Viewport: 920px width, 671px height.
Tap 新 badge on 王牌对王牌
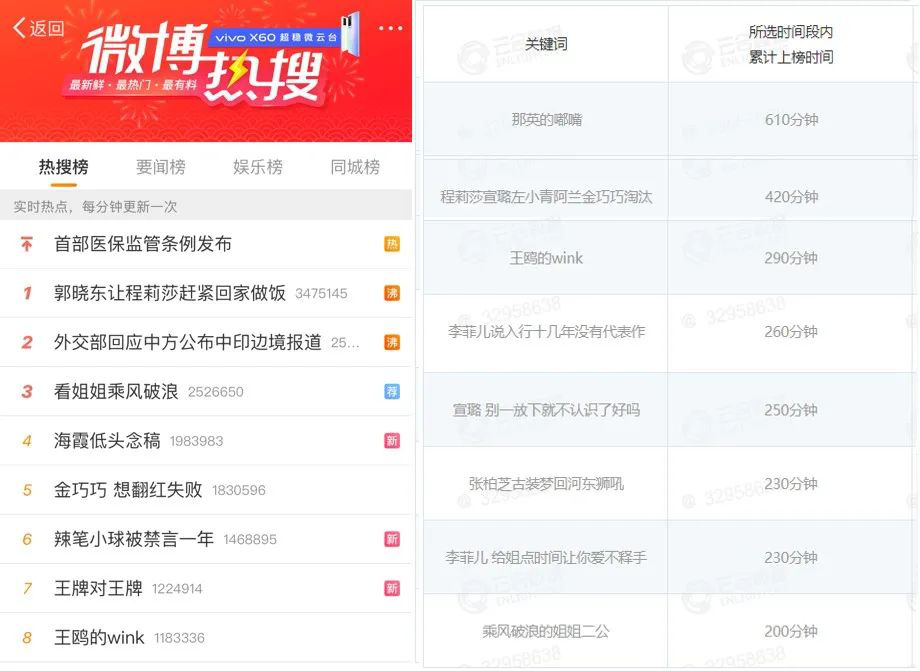point(392,588)
